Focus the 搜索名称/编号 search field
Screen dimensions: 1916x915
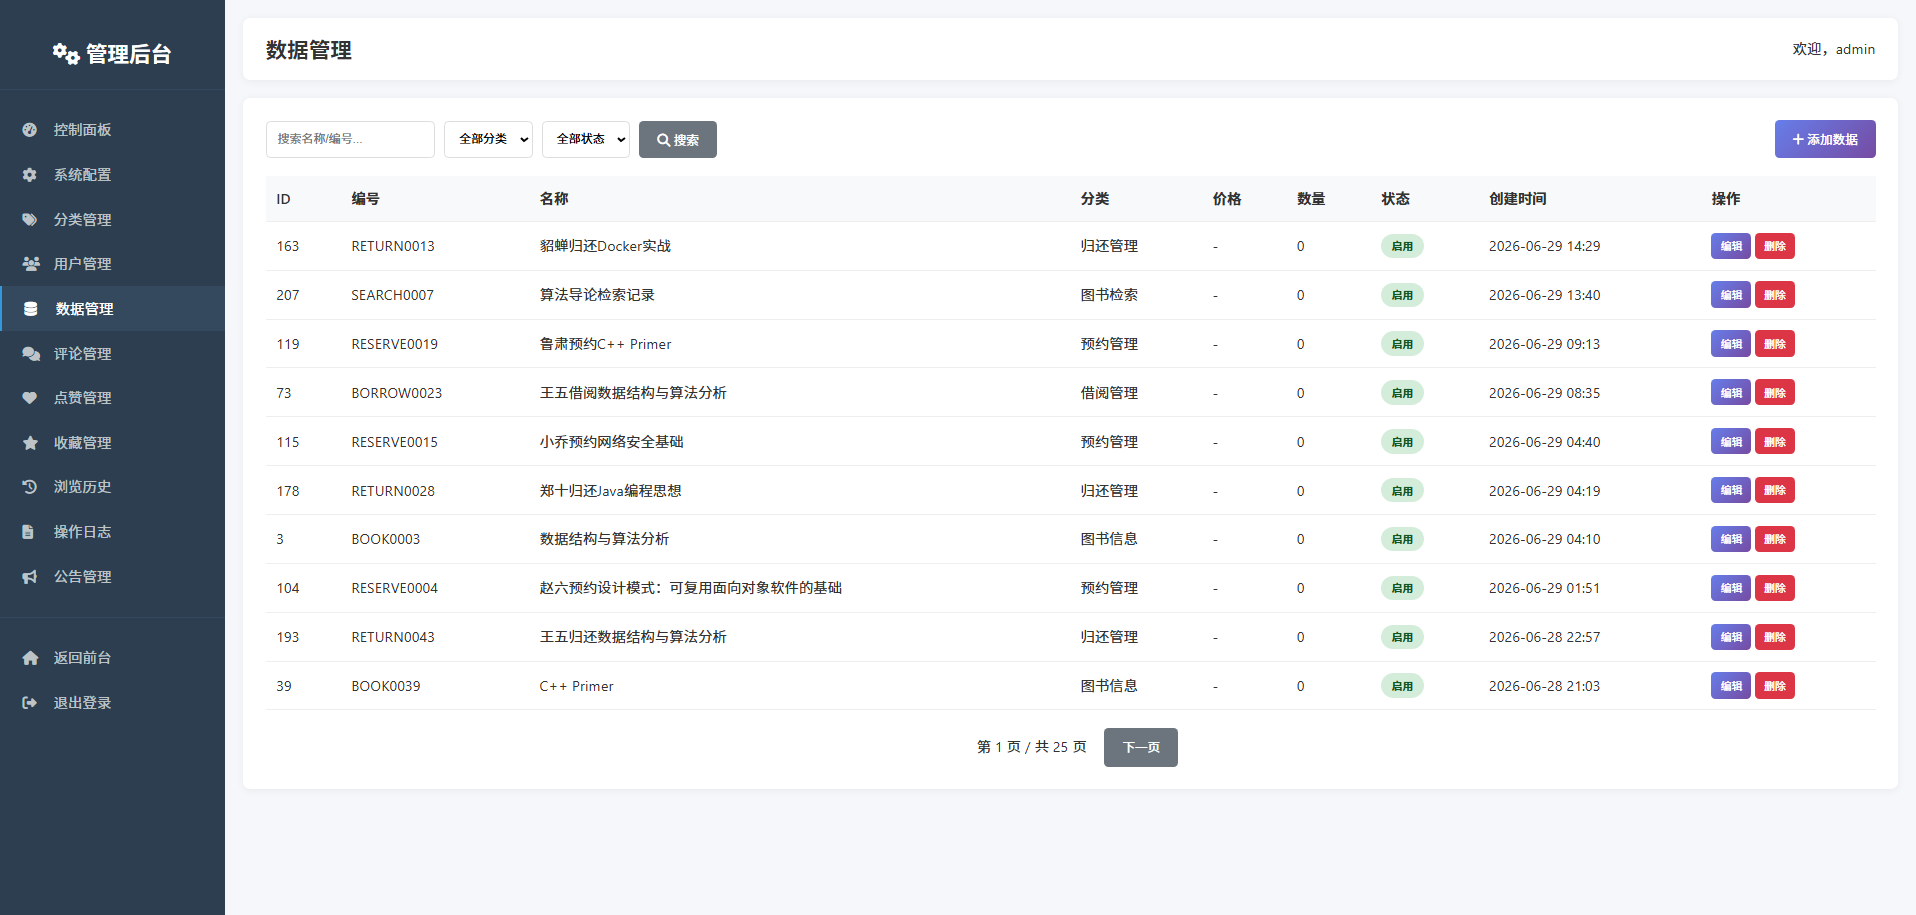[350, 139]
